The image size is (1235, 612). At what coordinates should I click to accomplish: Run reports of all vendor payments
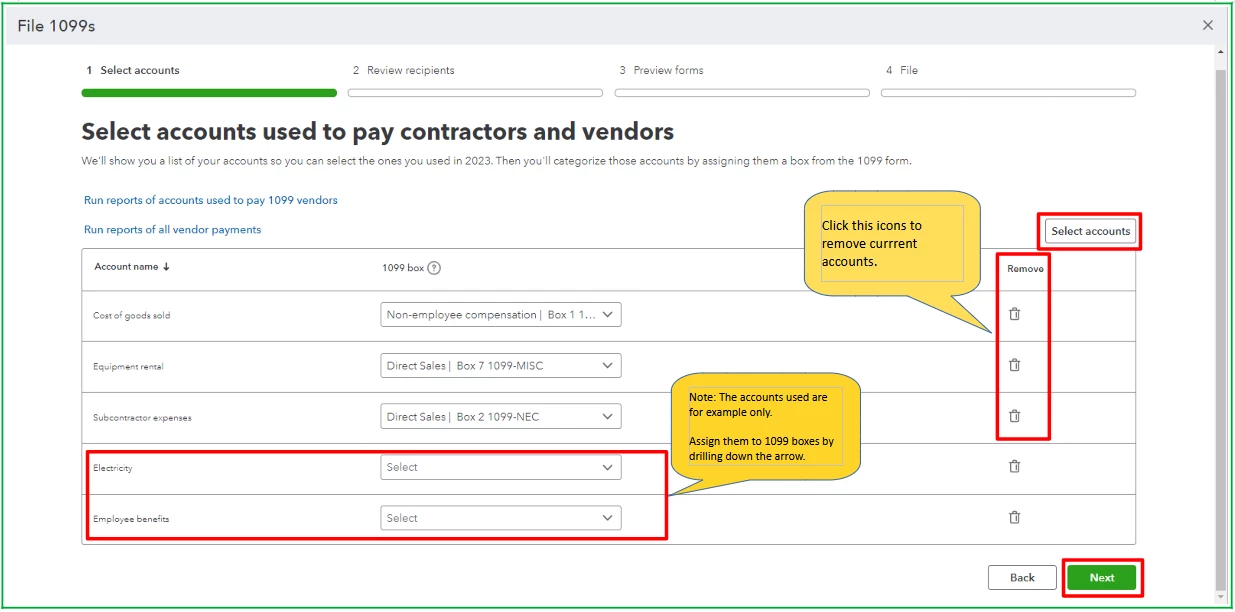click(172, 229)
